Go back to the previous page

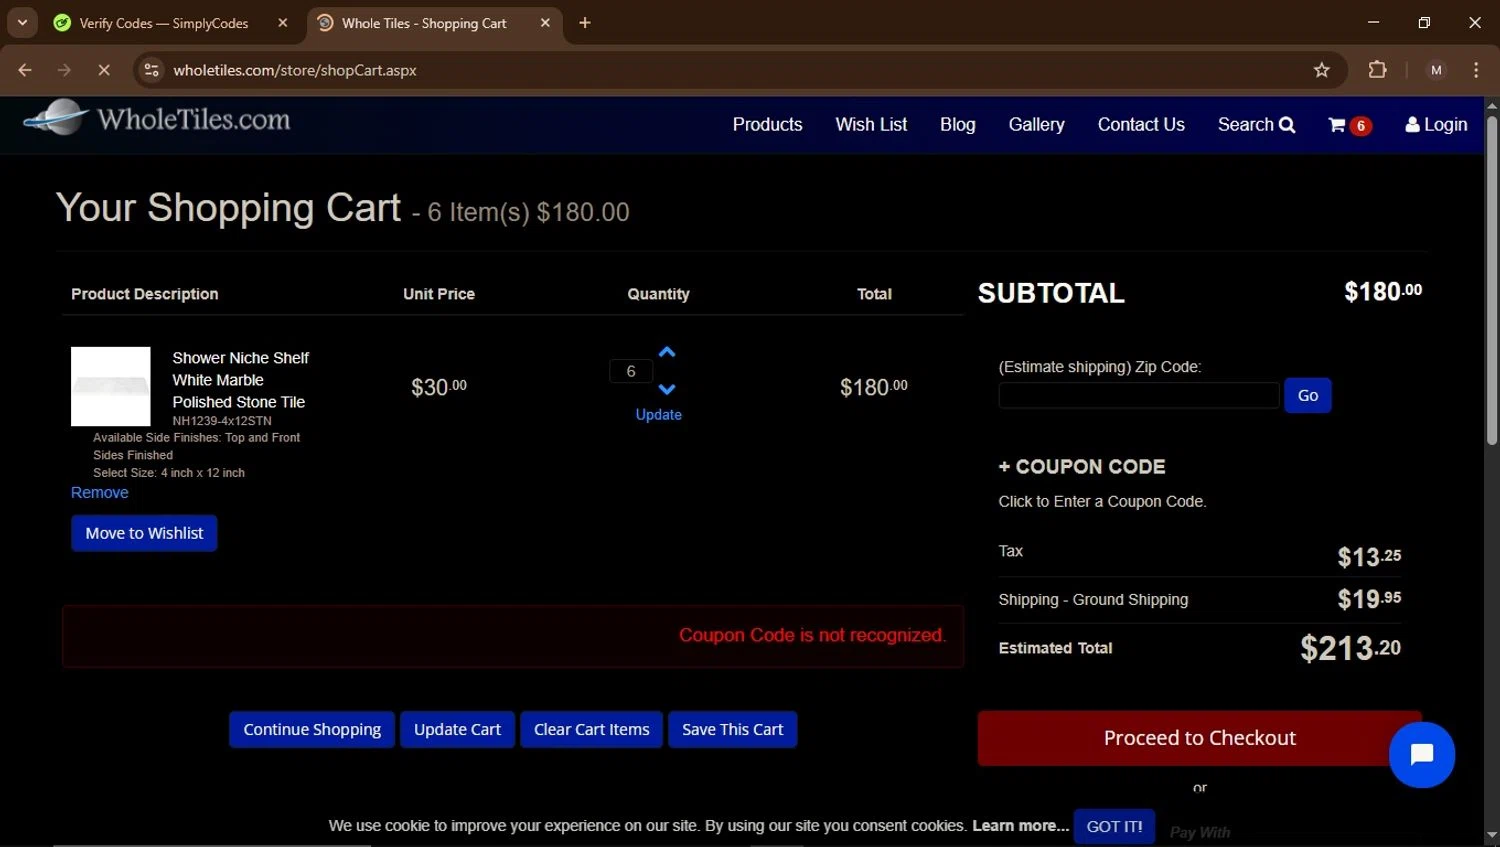(x=25, y=70)
